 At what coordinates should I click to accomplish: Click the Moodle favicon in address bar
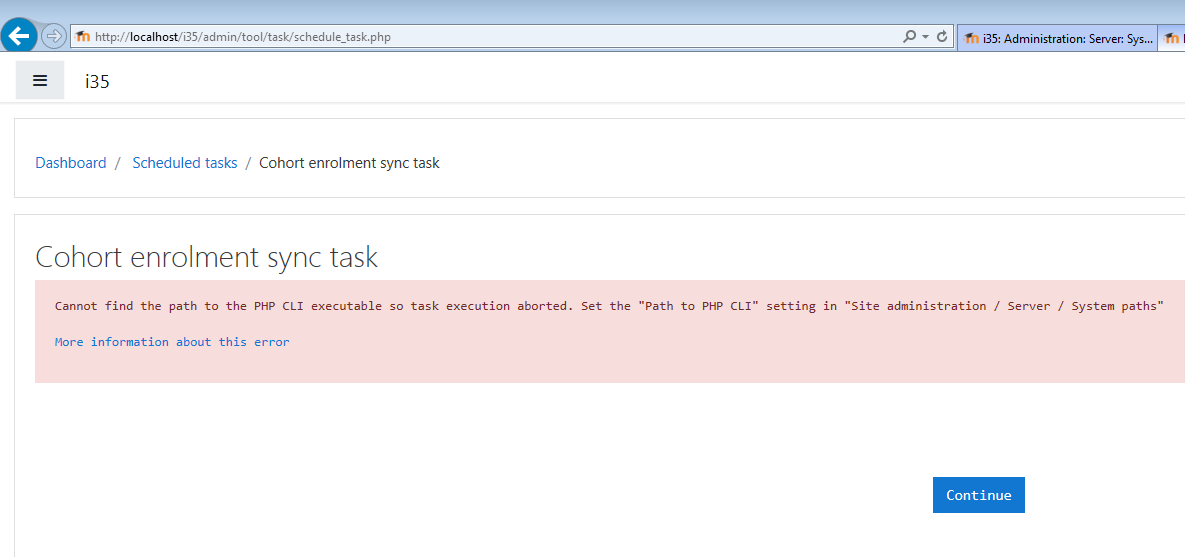83,36
